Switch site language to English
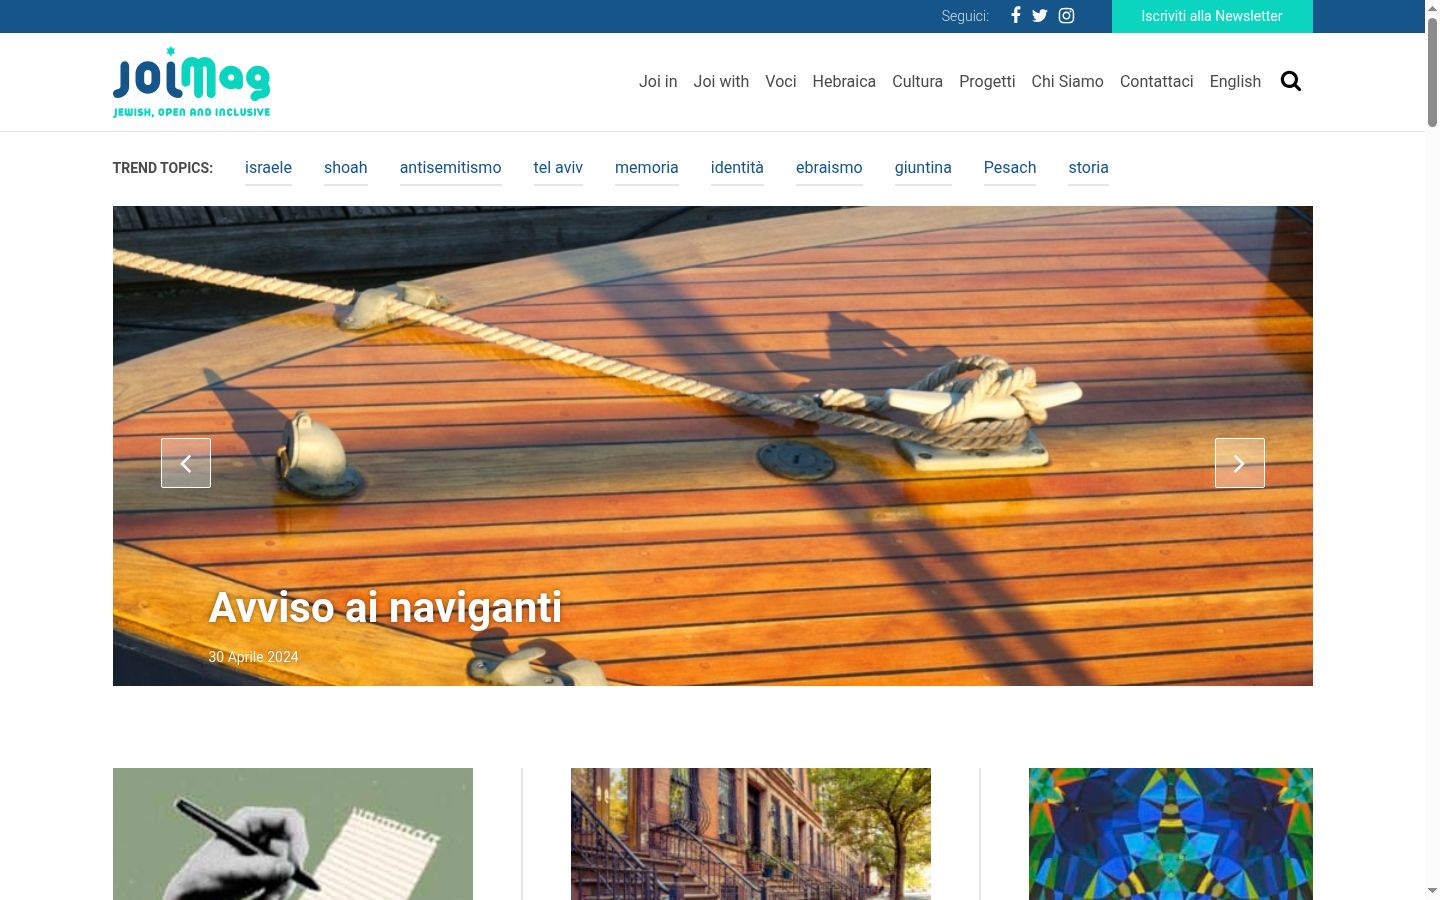 [1235, 82]
